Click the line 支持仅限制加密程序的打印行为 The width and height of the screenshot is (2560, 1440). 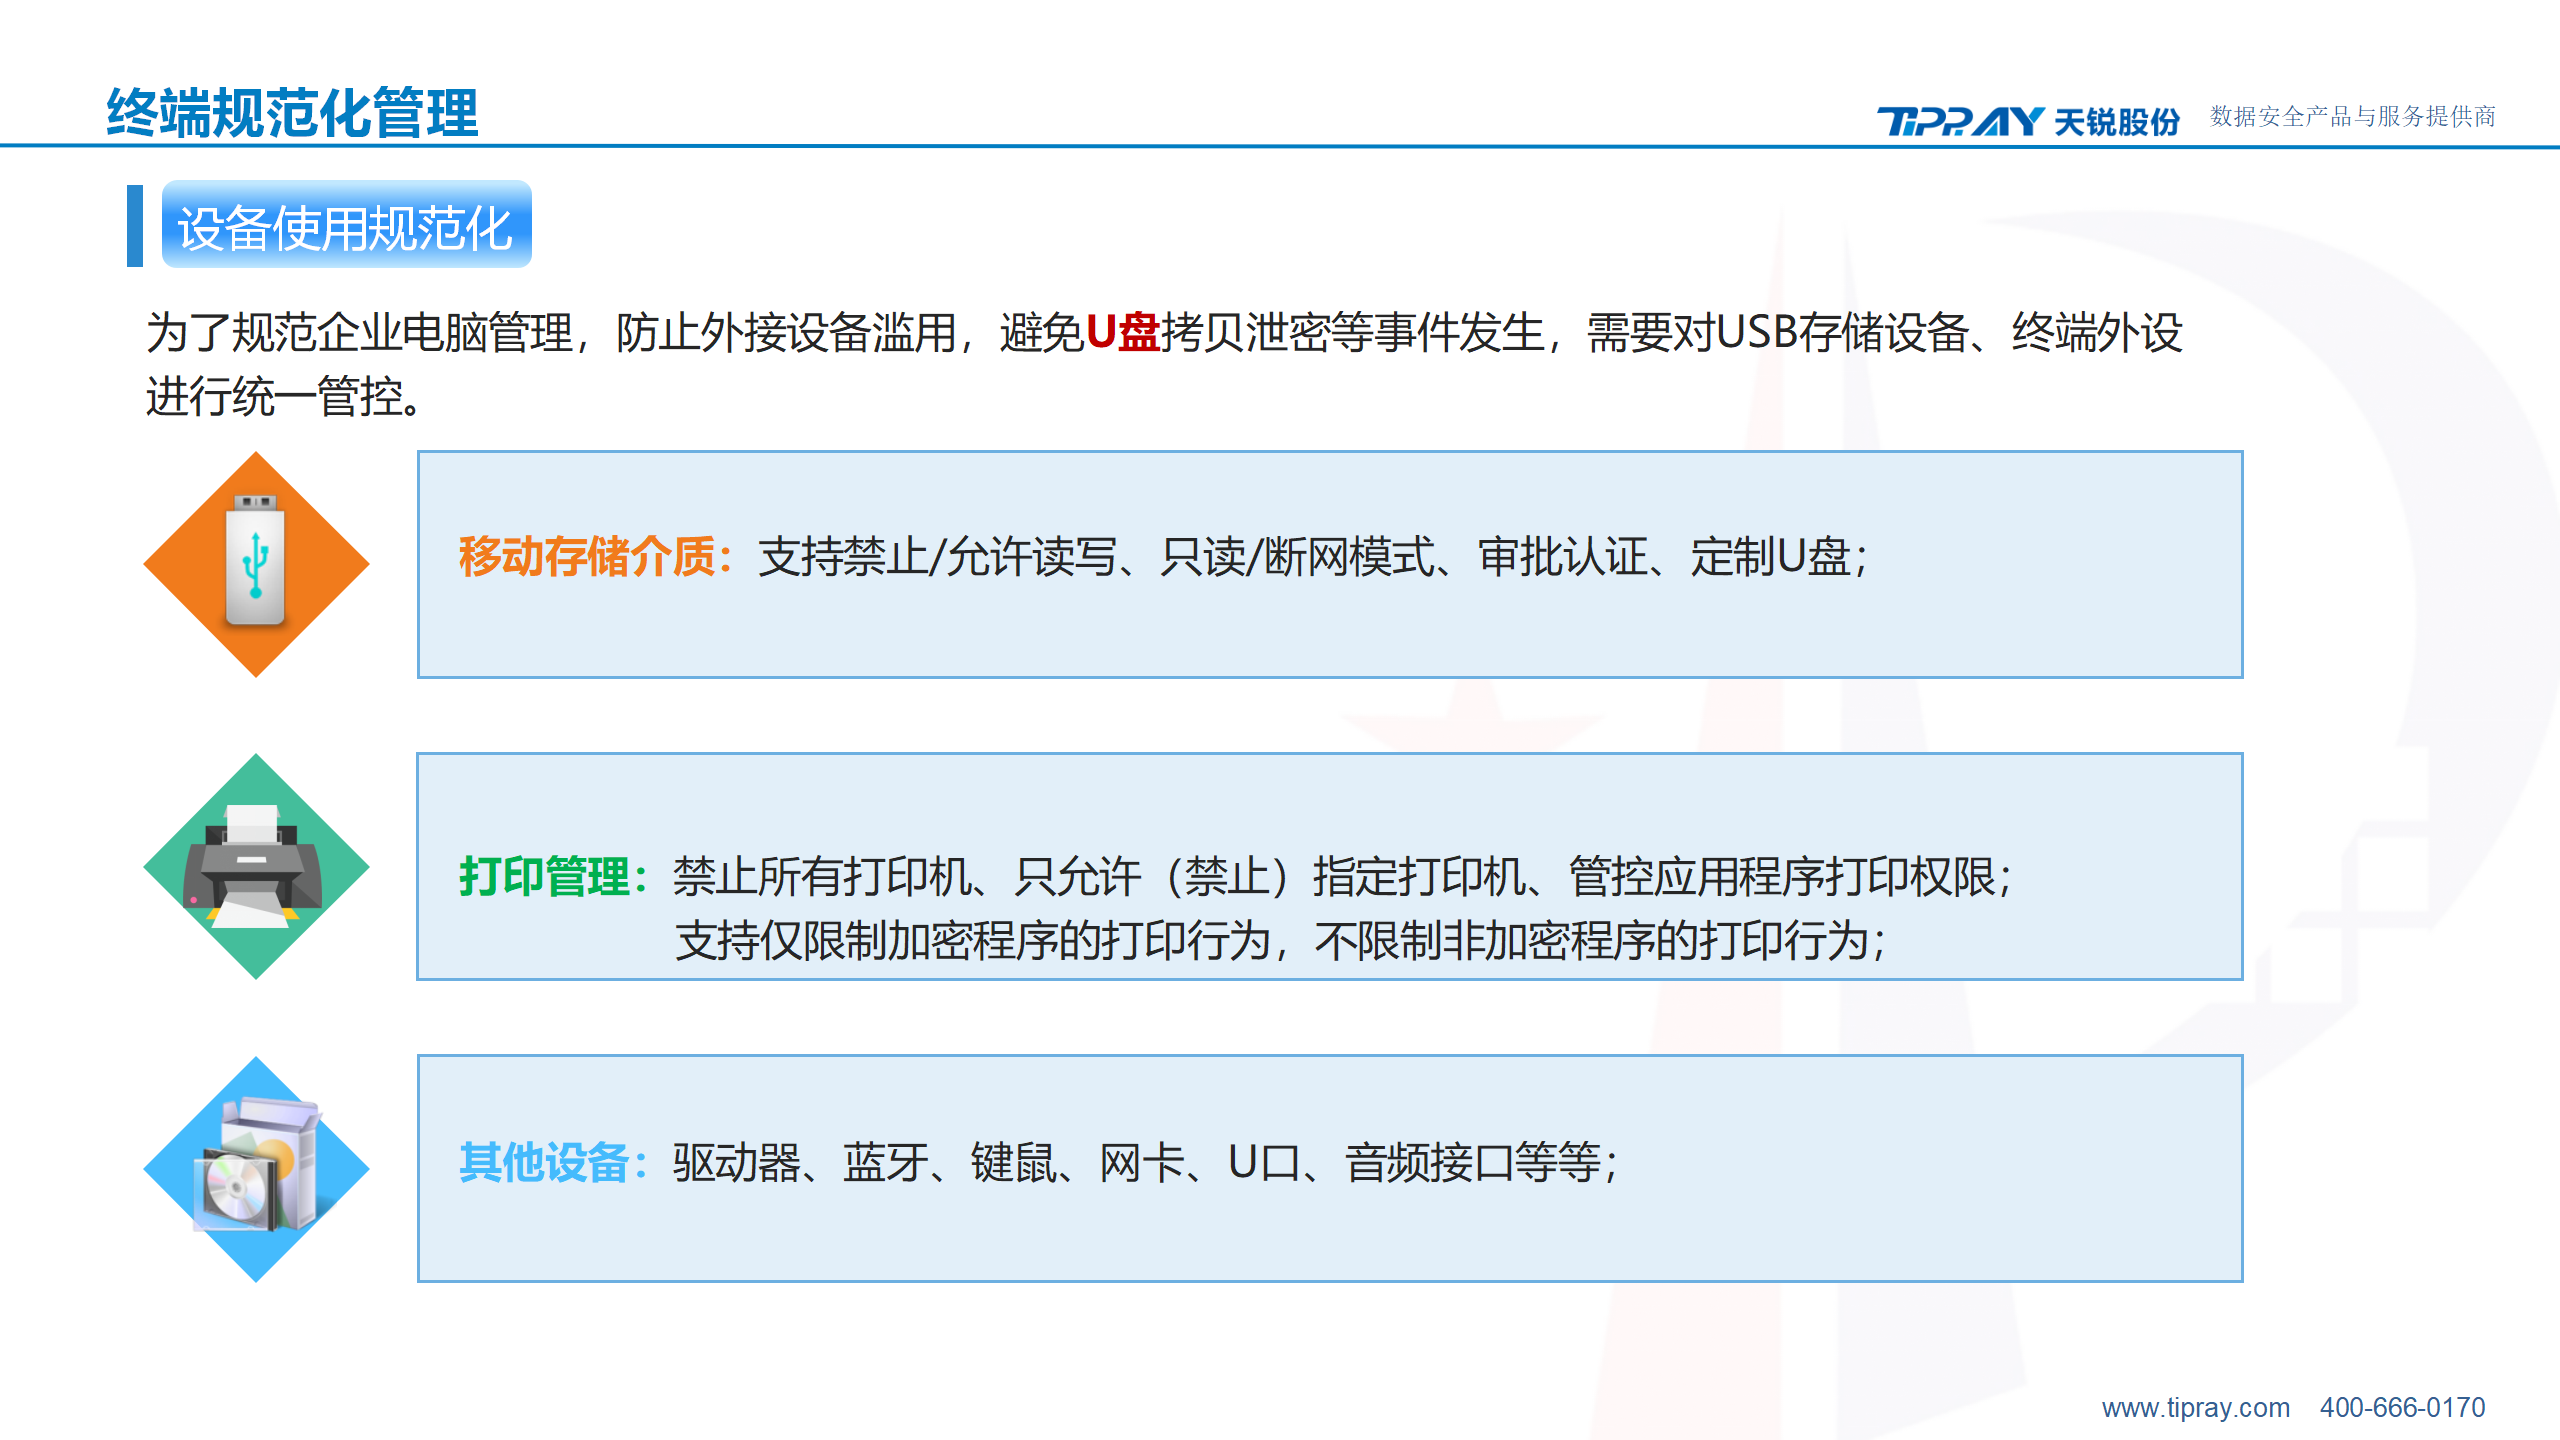pos(974,941)
